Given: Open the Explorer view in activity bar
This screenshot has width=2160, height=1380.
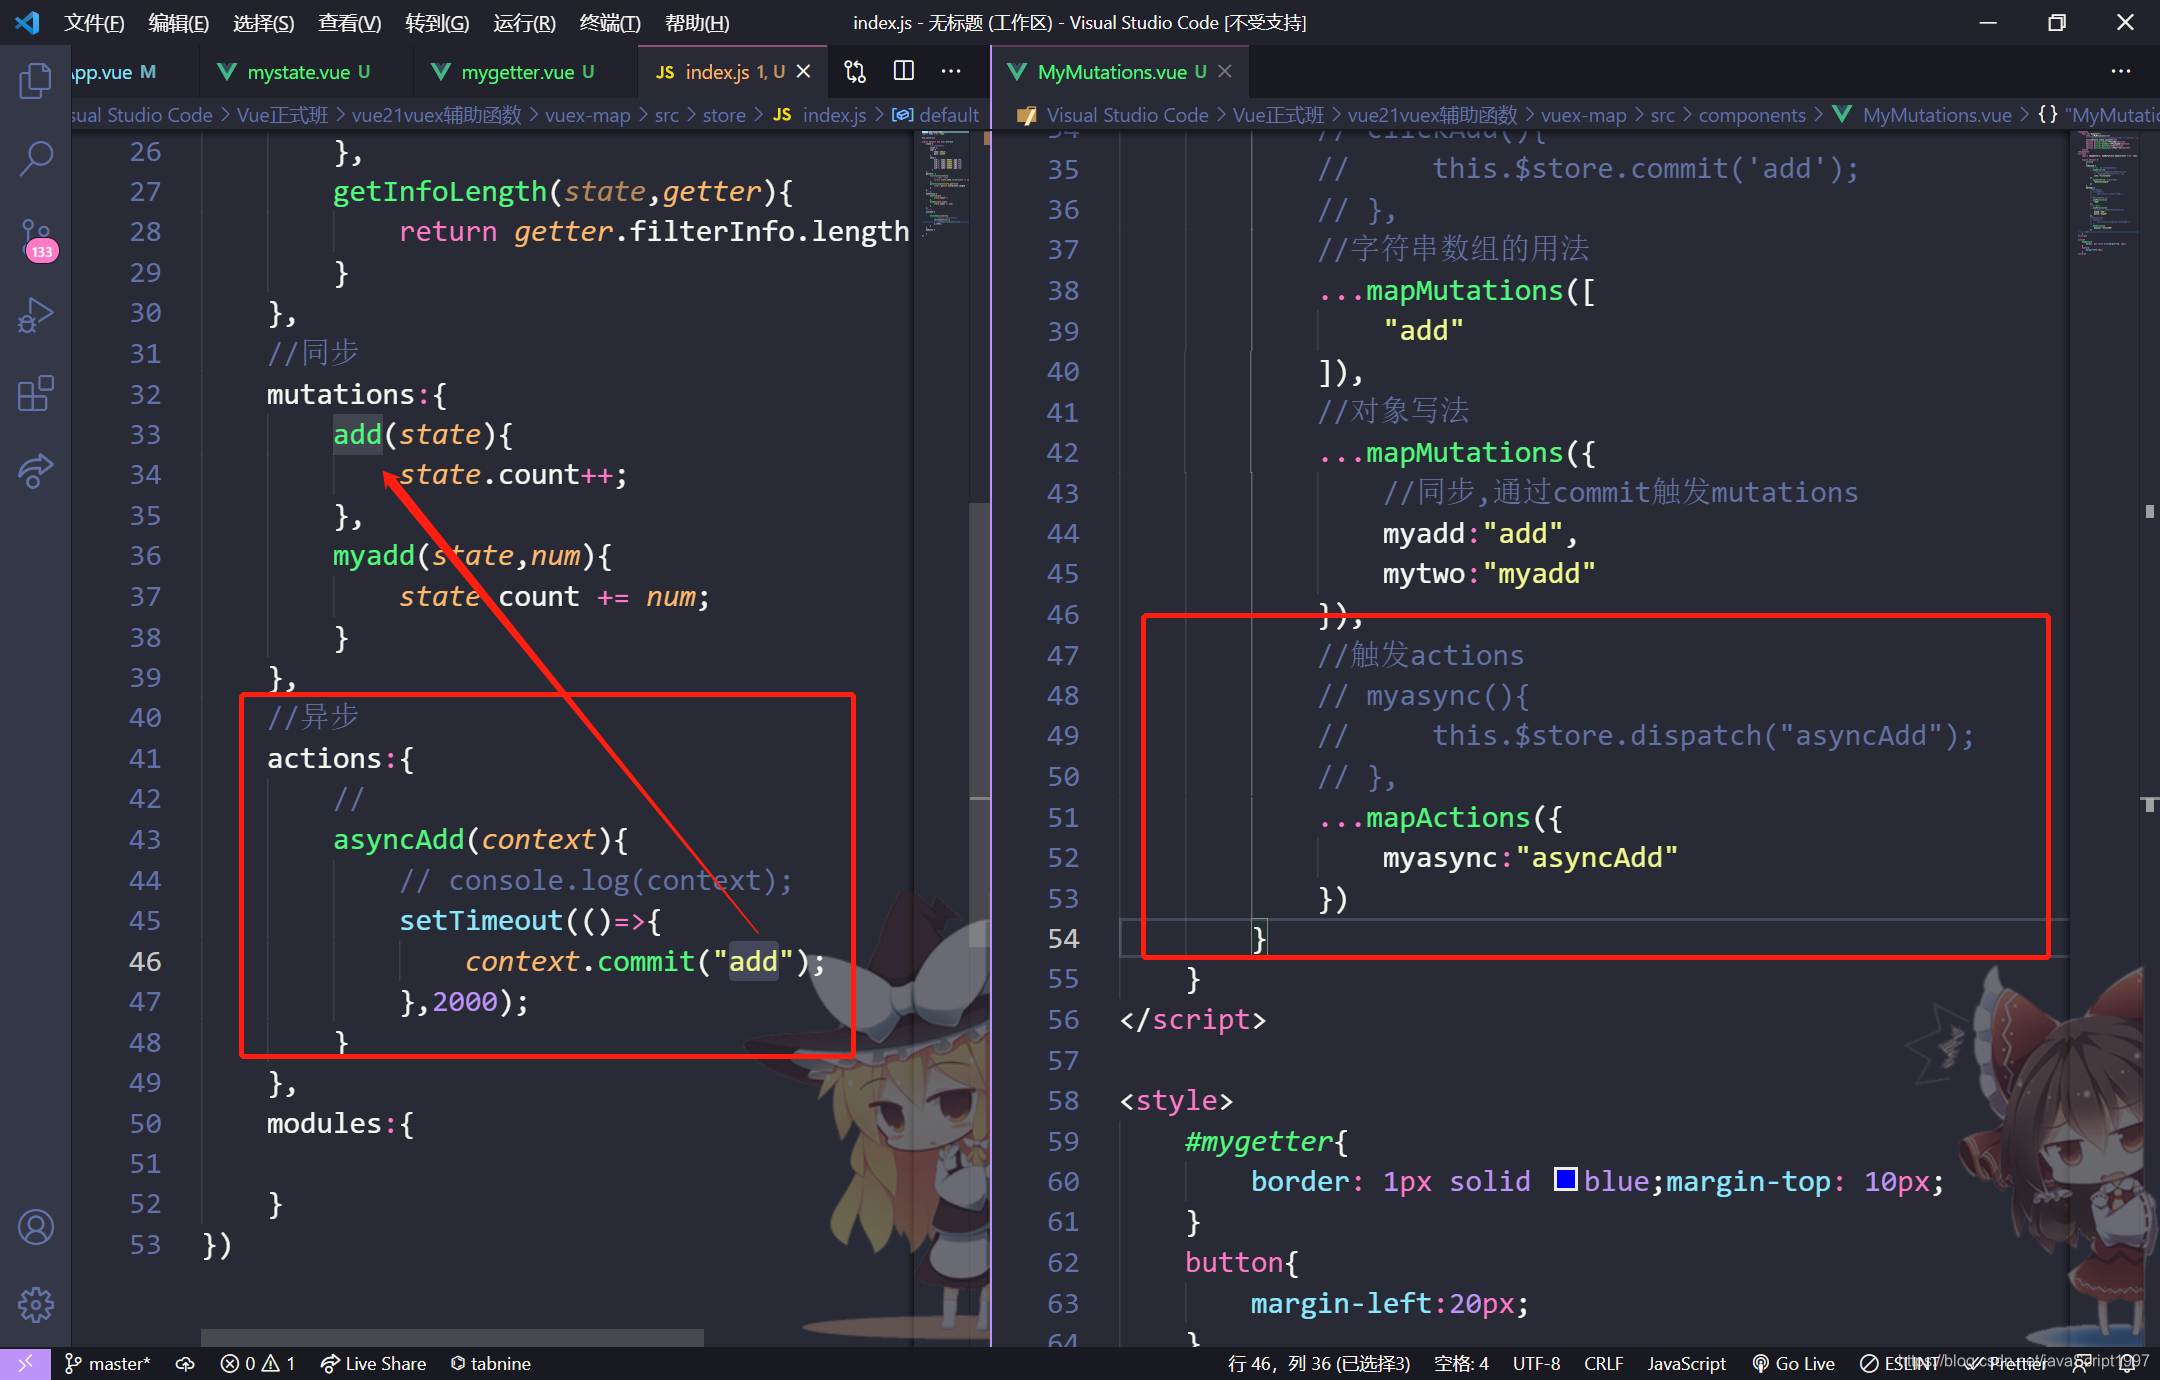Looking at the screenshot, I should [35, 81].
